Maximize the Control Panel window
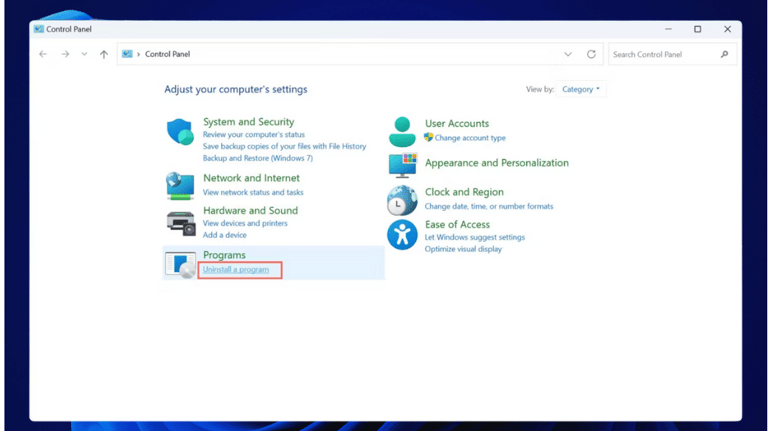 [x=697, y=29]
